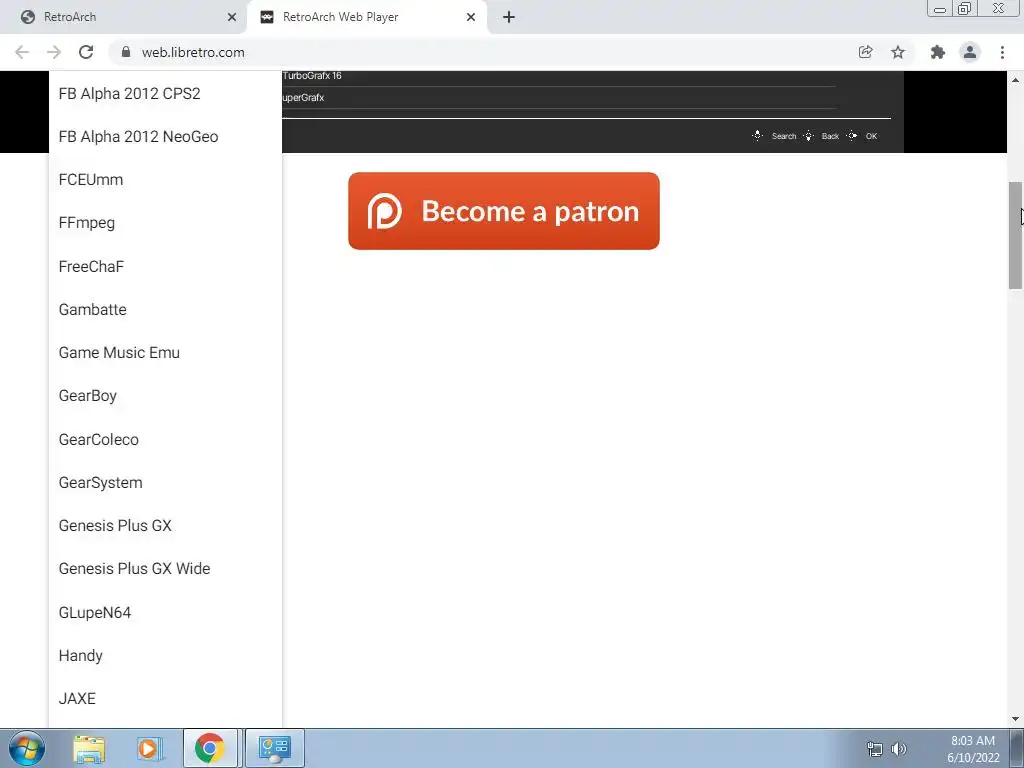Viewport: 1024px width, 768px height.
Task: Open a new browser tab
Action: [509, 17]
